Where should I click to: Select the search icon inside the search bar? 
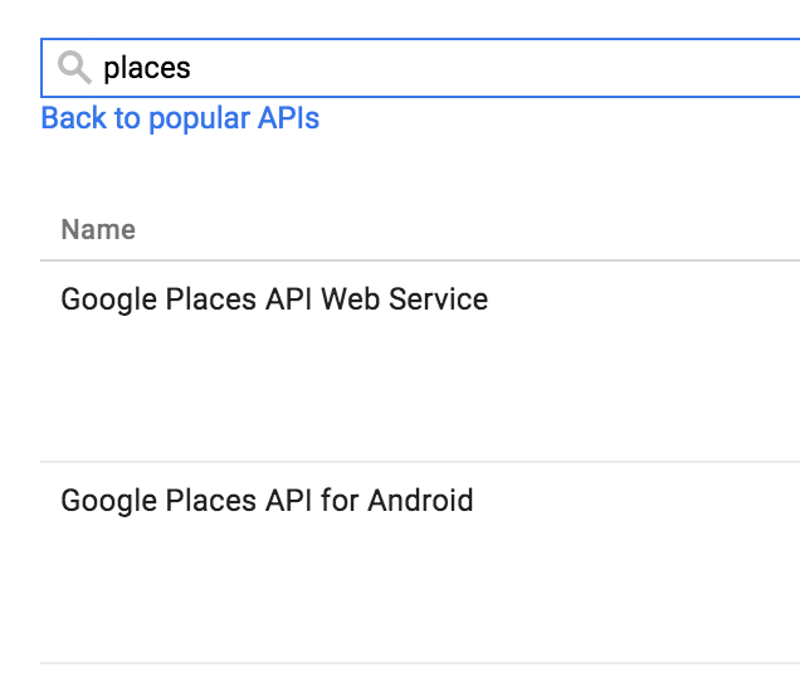pos(72,66)
